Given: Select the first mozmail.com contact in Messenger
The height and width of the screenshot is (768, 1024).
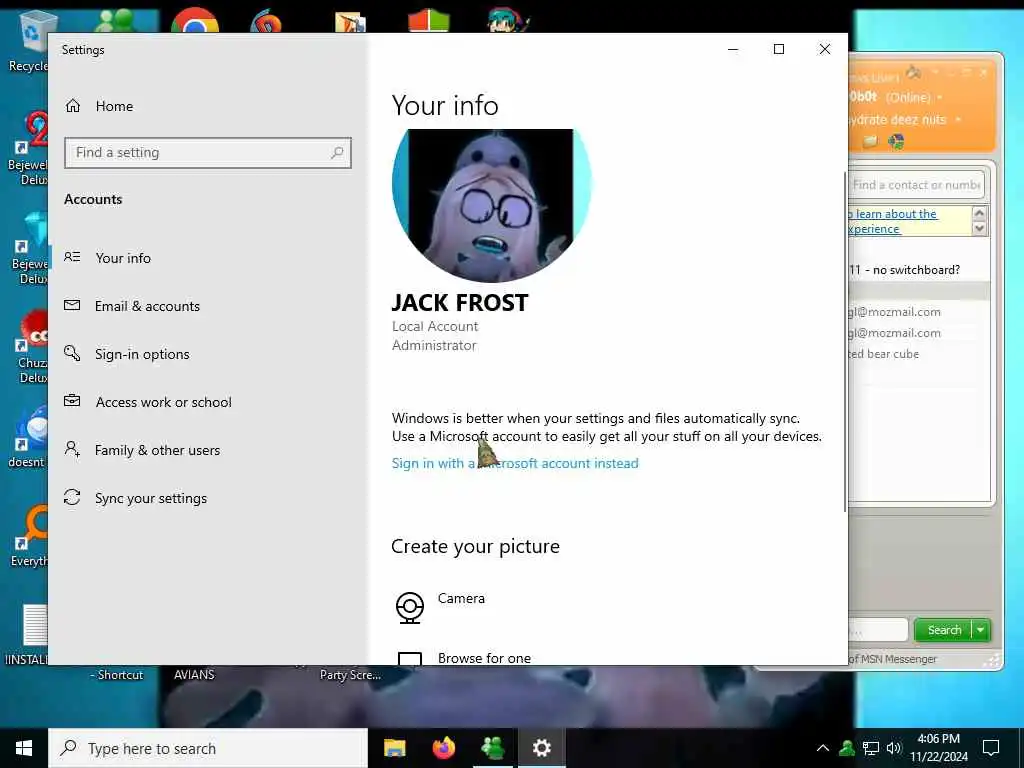Looking at the screenshot, I should (895, 312).
